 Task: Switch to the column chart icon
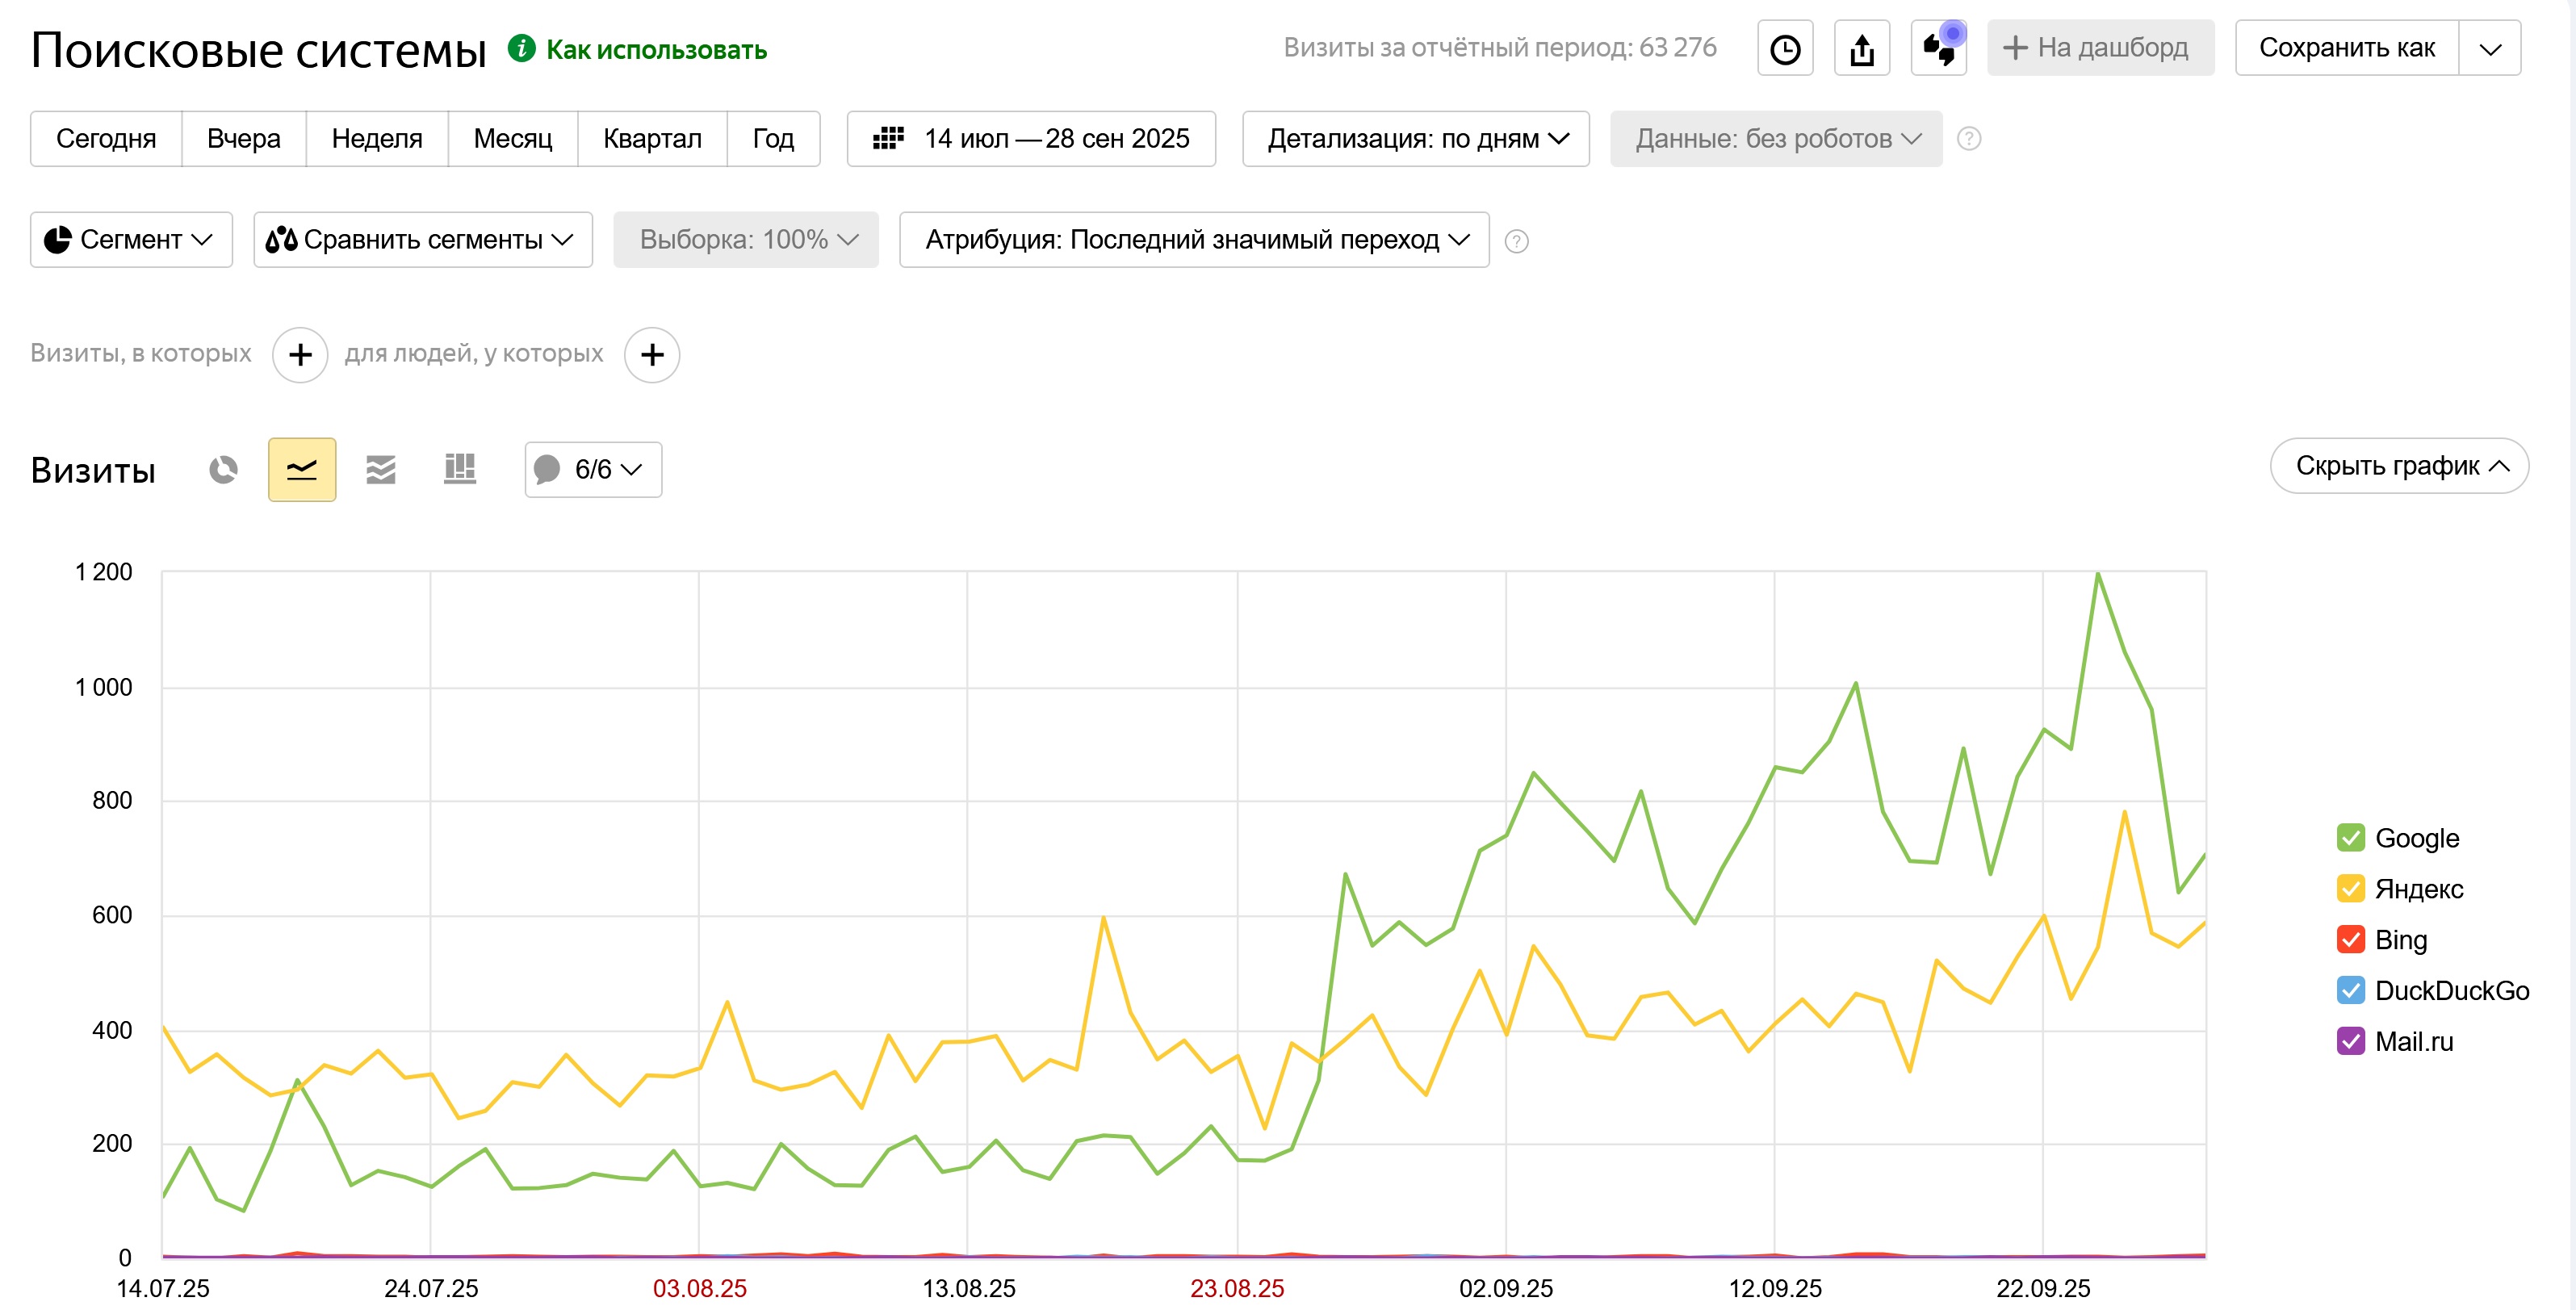[459, 469]
